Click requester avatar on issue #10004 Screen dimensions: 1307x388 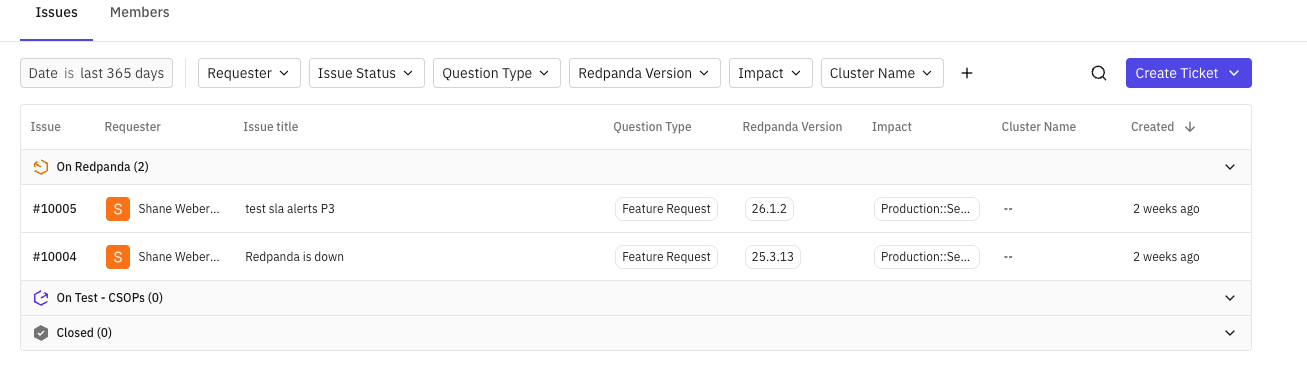click(118, 257)
